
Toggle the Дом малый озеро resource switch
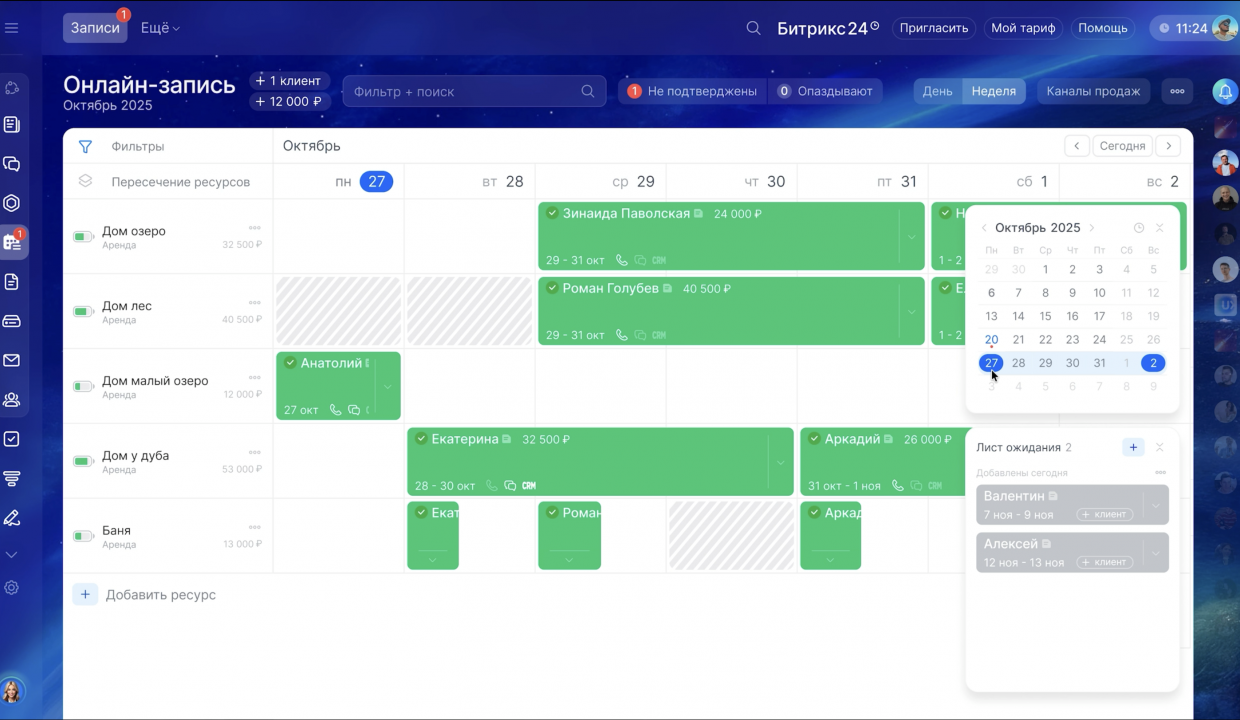(x=83, y=387)
